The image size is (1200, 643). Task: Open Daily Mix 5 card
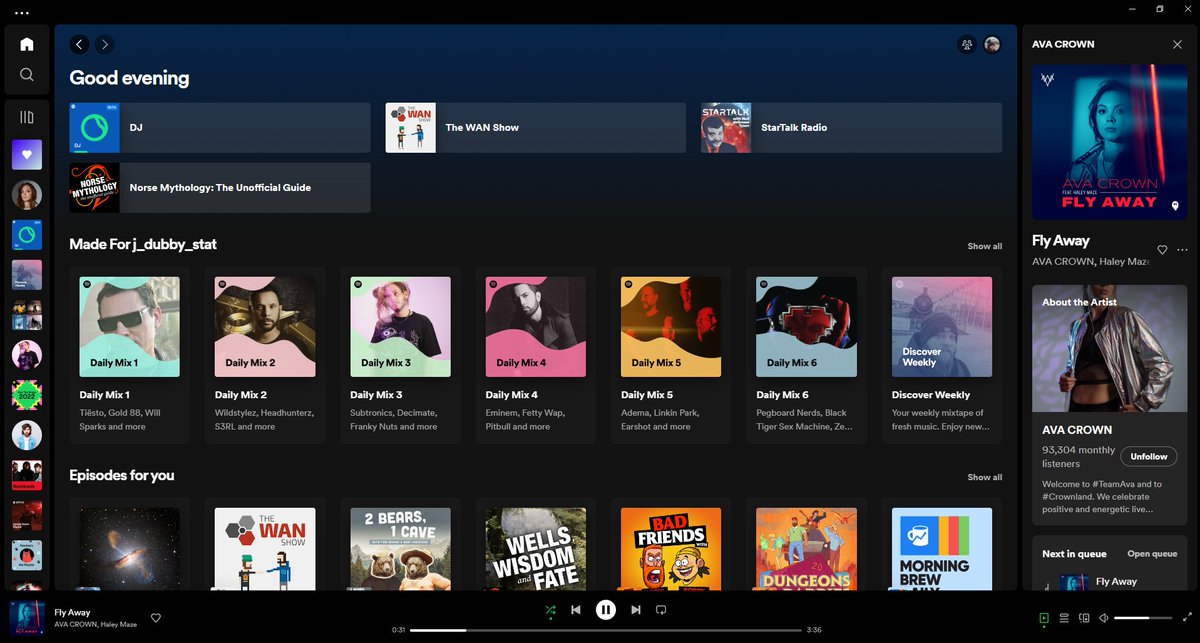tap(671, 355)
